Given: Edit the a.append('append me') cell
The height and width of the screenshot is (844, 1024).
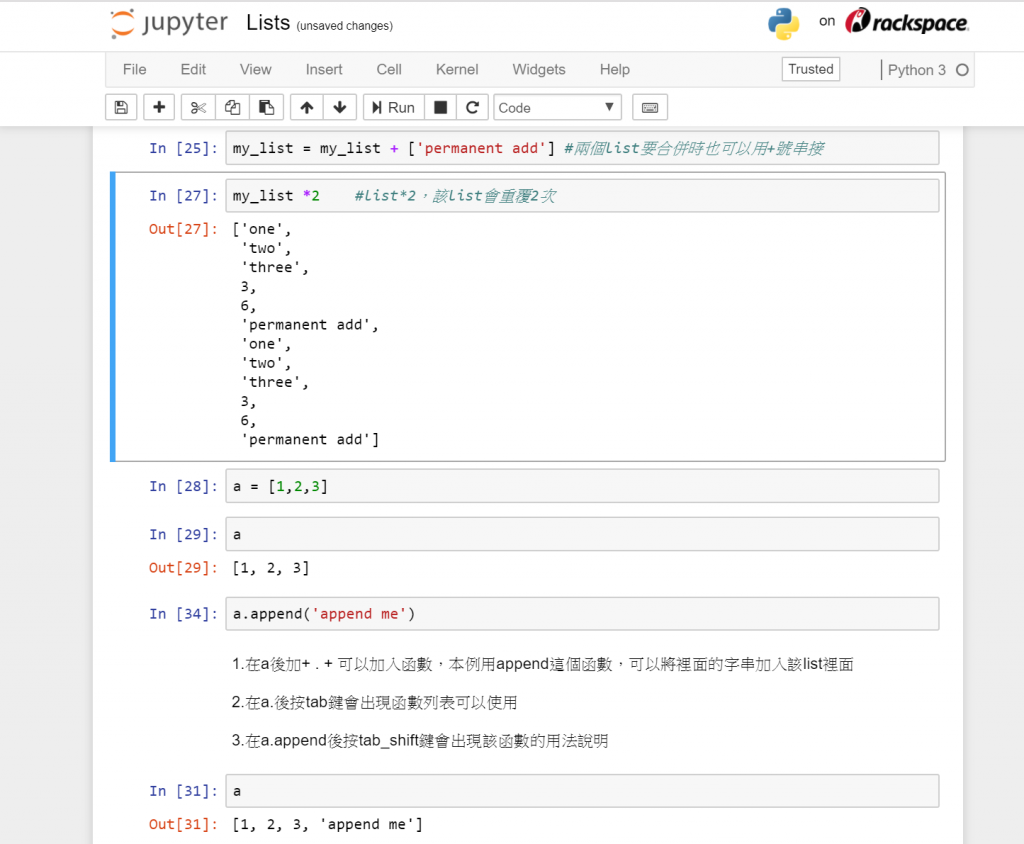Looking at the screenshot, I should tap(582, 614).
